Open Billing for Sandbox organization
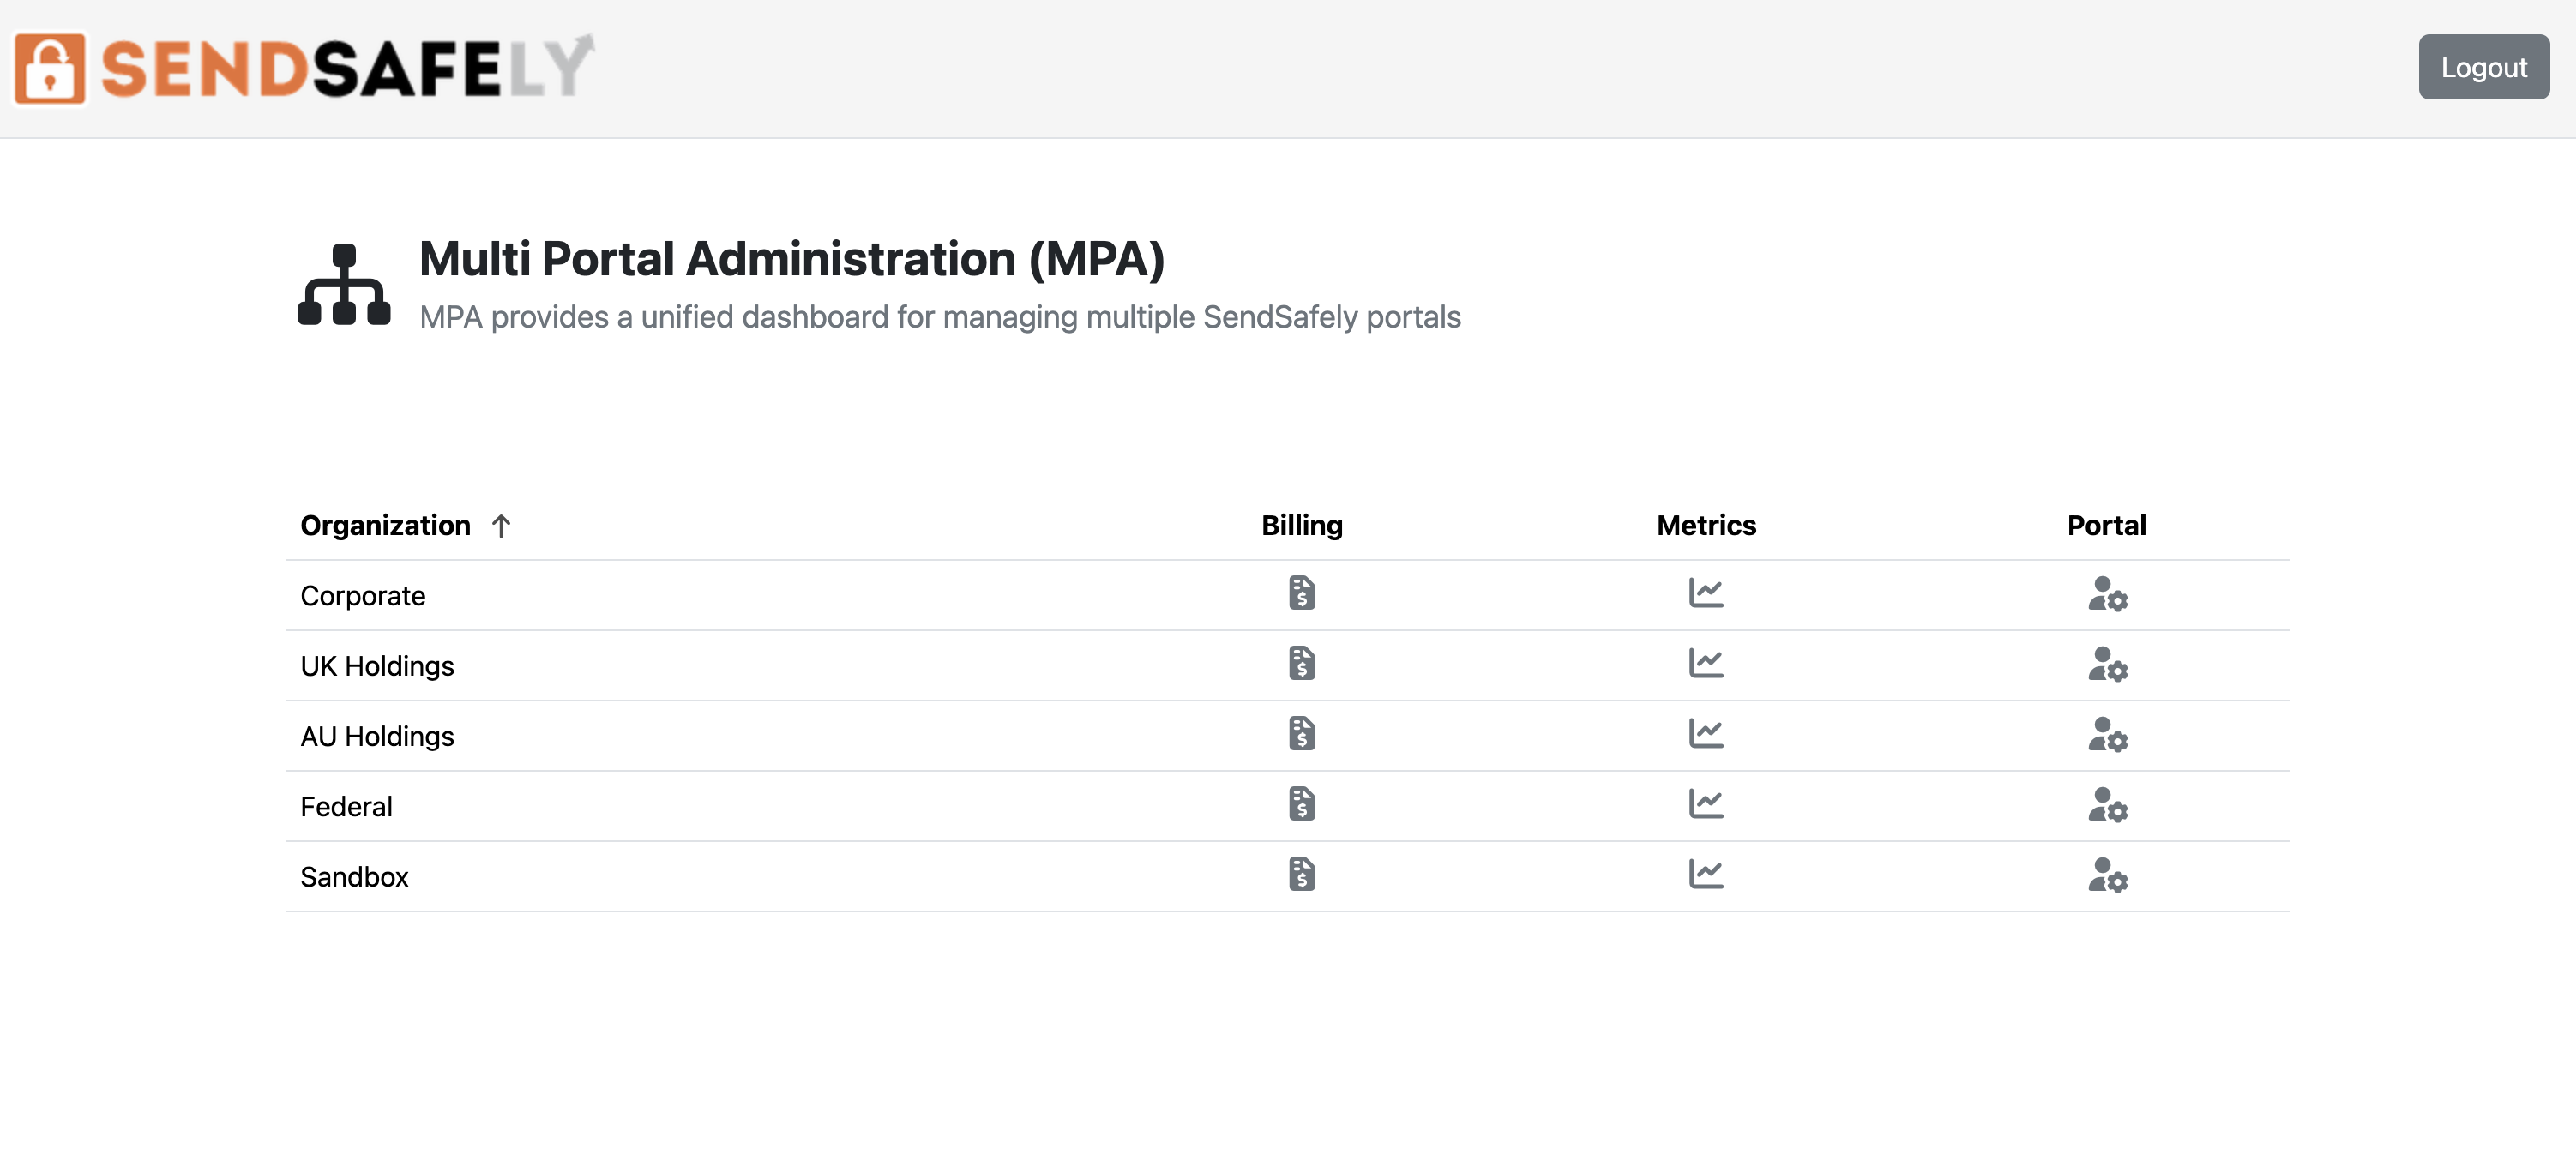This screenshot has width=2576, height=1161. [1301, 874]
